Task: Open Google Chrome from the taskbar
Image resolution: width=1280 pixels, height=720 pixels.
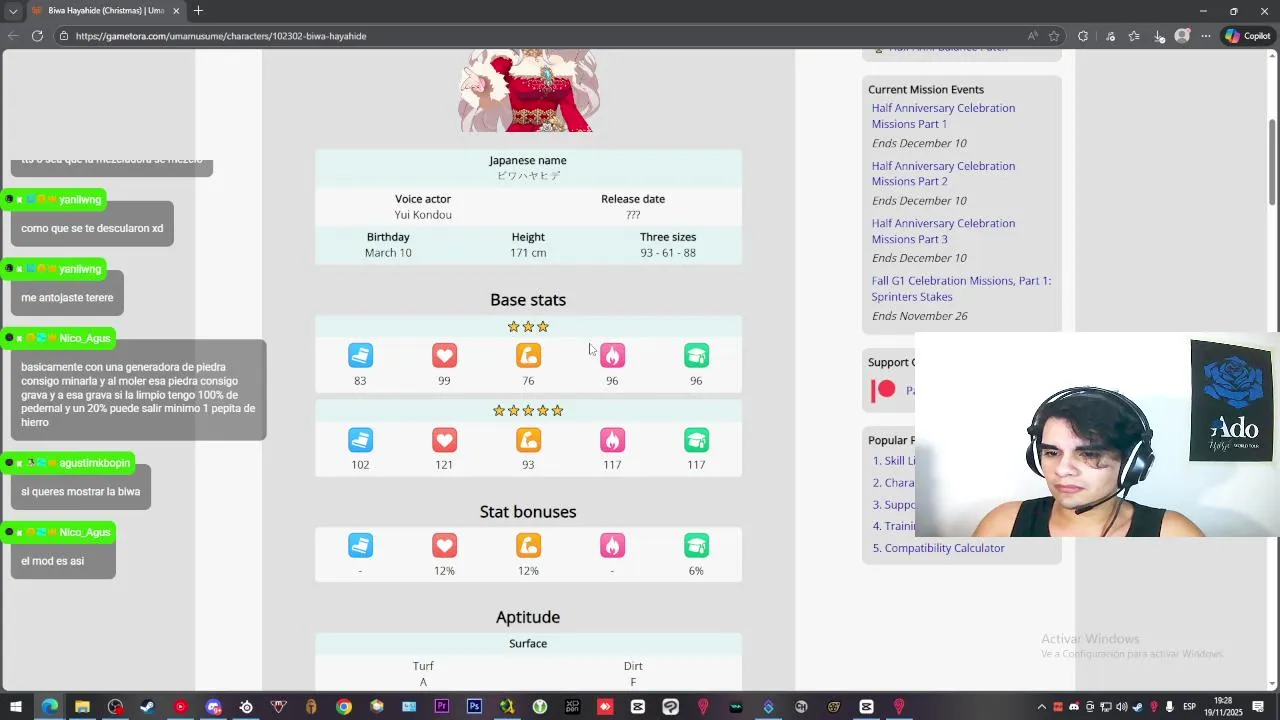Action: click(344, 707)
